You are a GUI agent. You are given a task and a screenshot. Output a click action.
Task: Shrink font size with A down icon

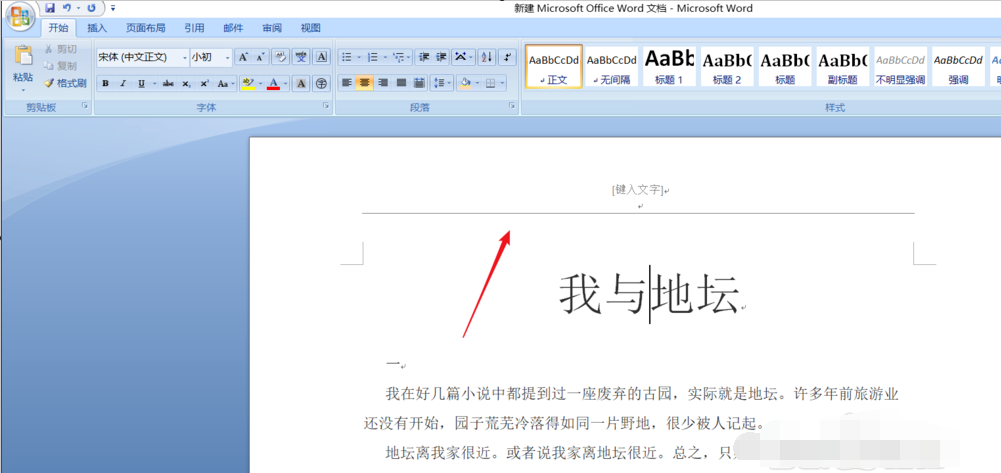260,57
